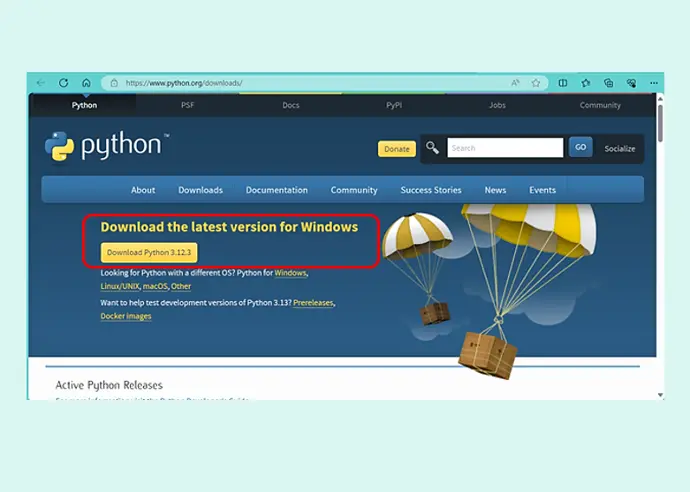Viewport: 690px width, 492px height.
Task: Go to browser home page icon
Action: tap(87, 83)
